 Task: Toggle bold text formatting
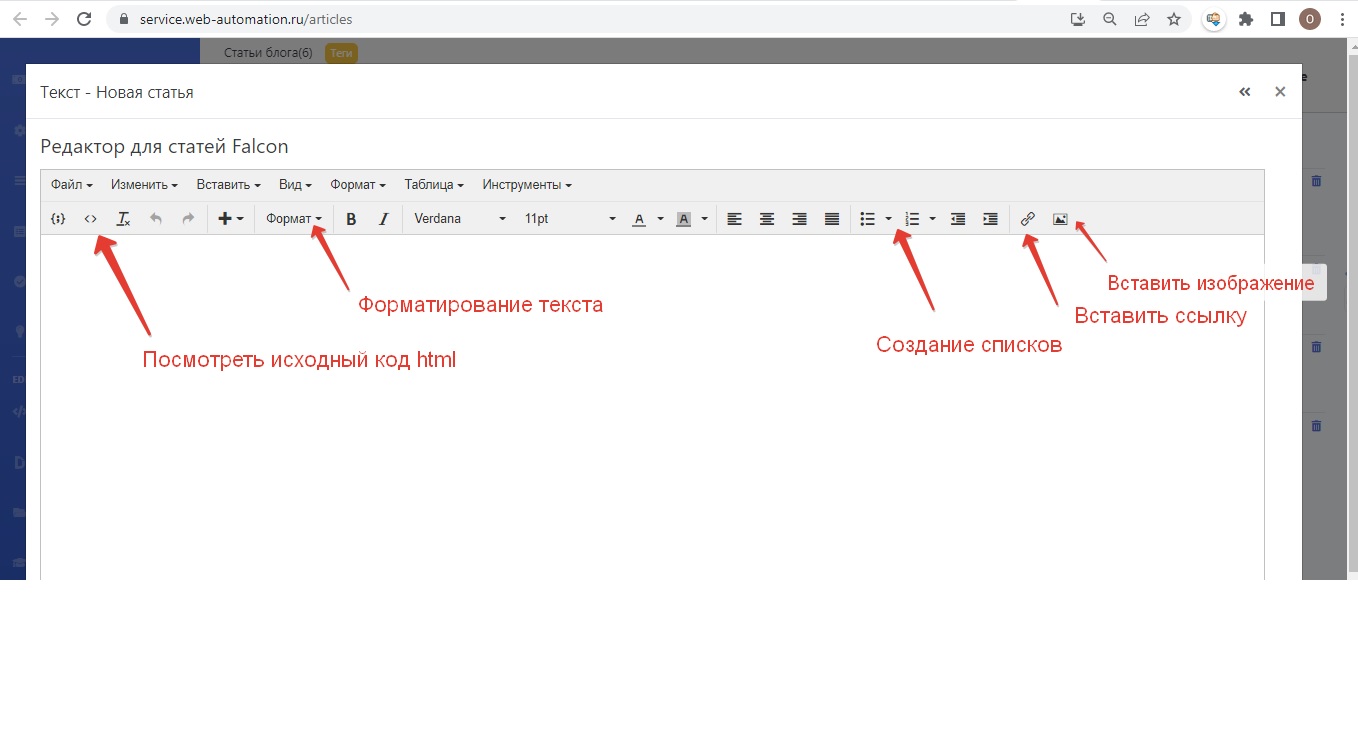351,219
